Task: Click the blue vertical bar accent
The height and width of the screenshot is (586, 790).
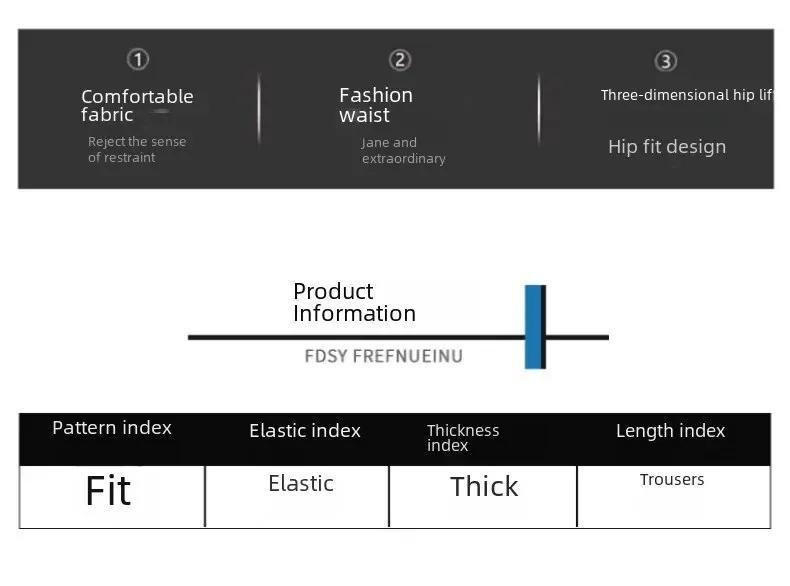Action: tap(535, 326)
